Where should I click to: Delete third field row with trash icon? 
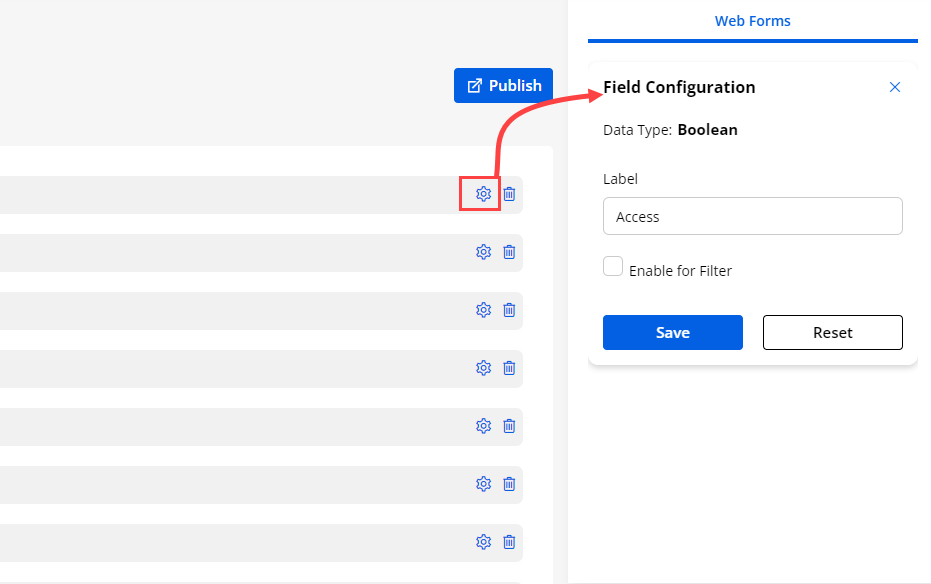tap(509, 310)
